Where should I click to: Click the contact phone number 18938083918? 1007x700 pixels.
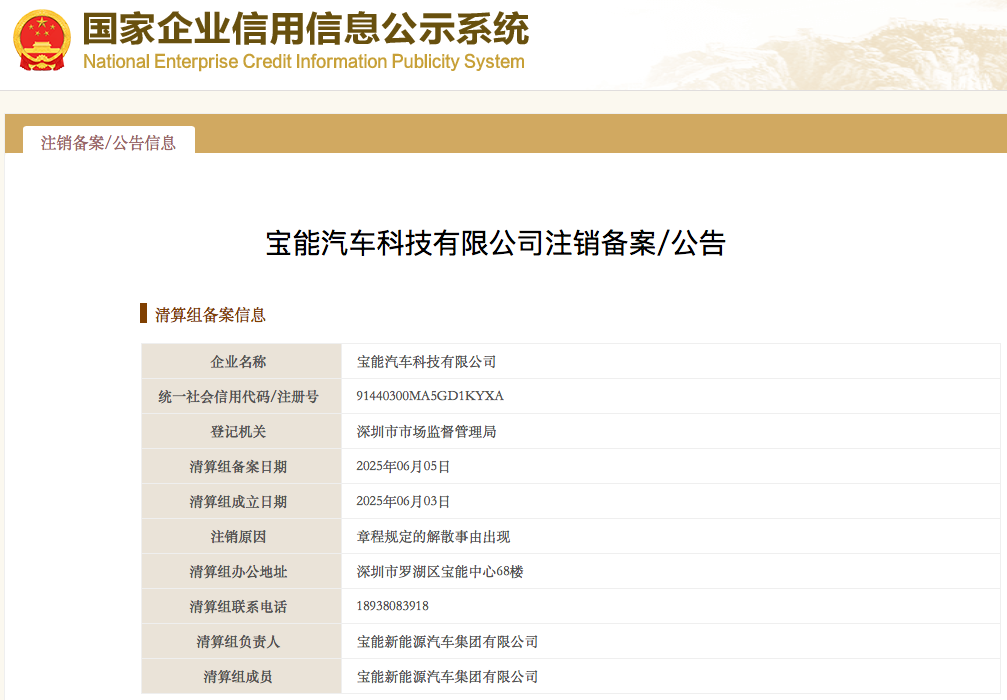click(x=392, y=606)
